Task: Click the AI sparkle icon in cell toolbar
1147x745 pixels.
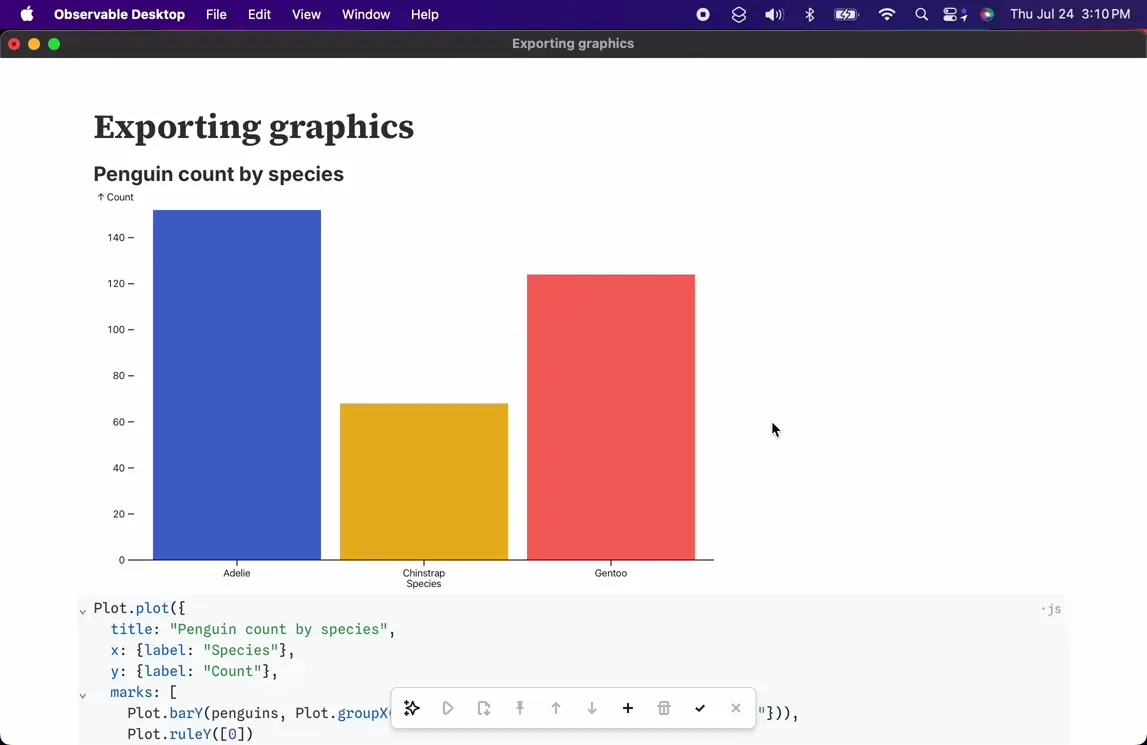Action: pos(412,708)
